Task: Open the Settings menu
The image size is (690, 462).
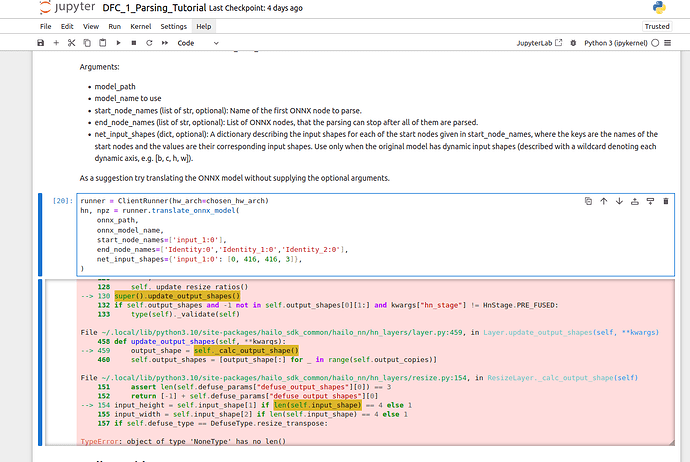Action: click(173, 25)
